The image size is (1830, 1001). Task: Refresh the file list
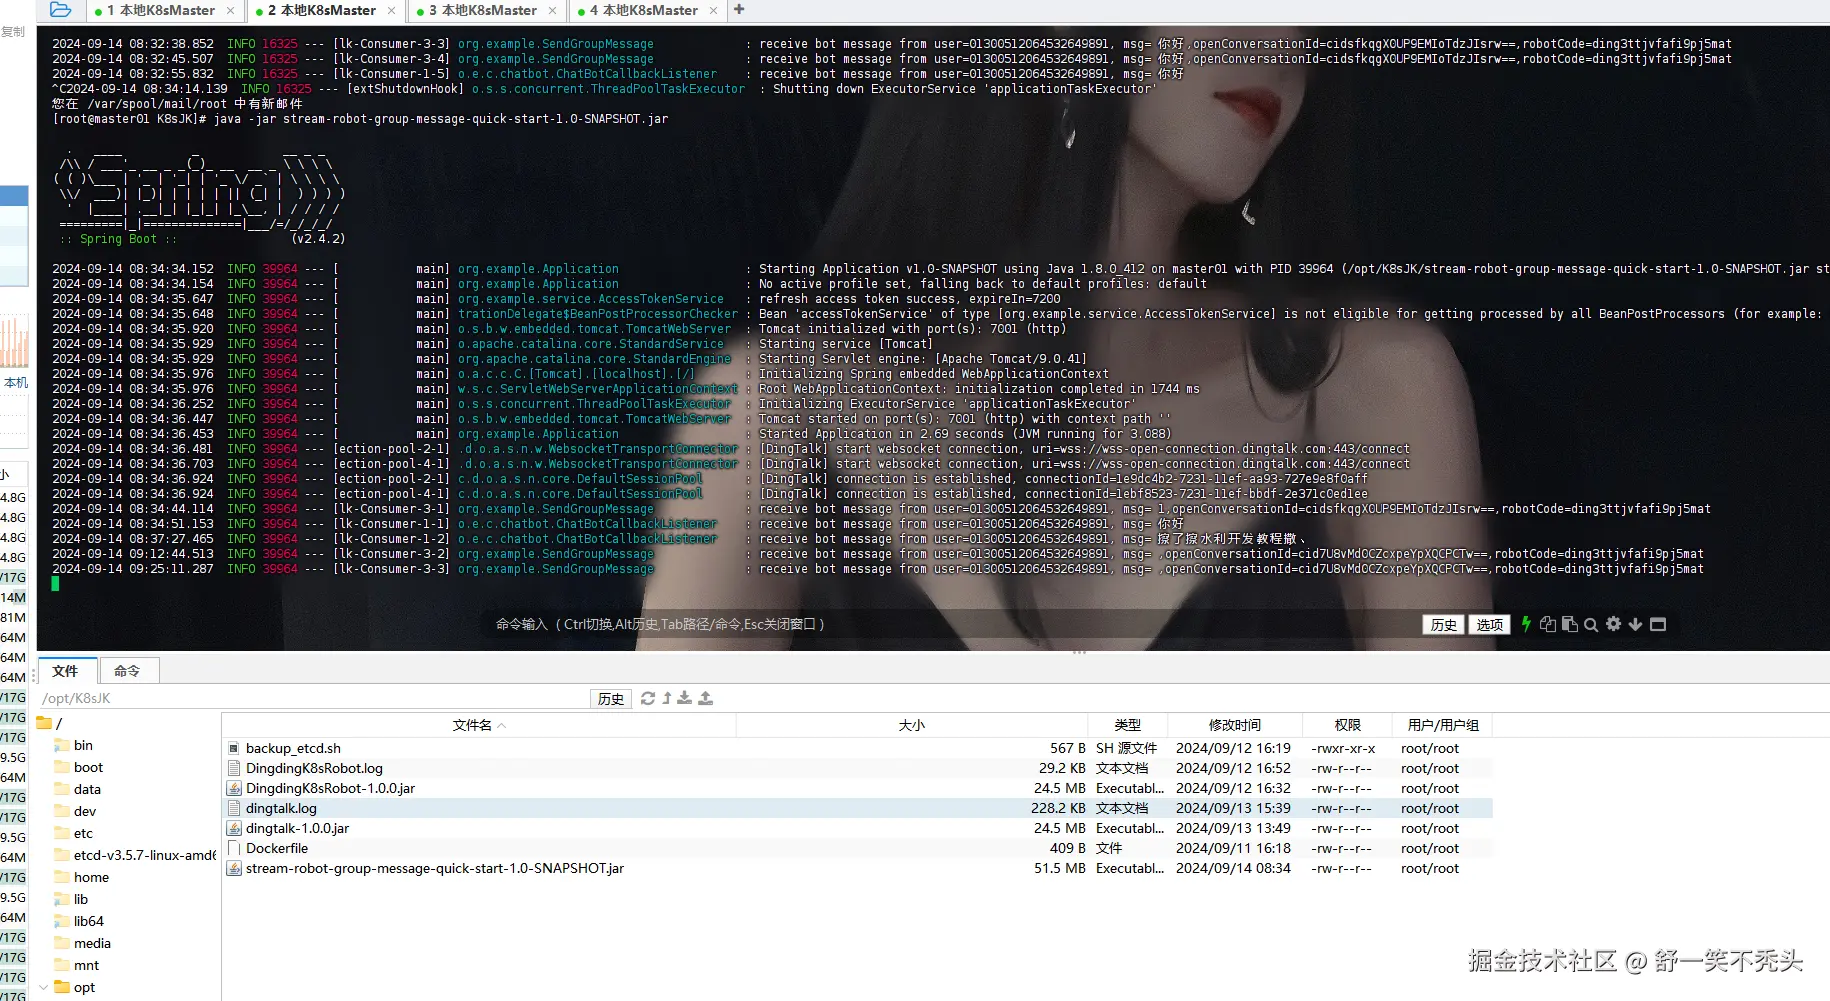click(648, 698)
